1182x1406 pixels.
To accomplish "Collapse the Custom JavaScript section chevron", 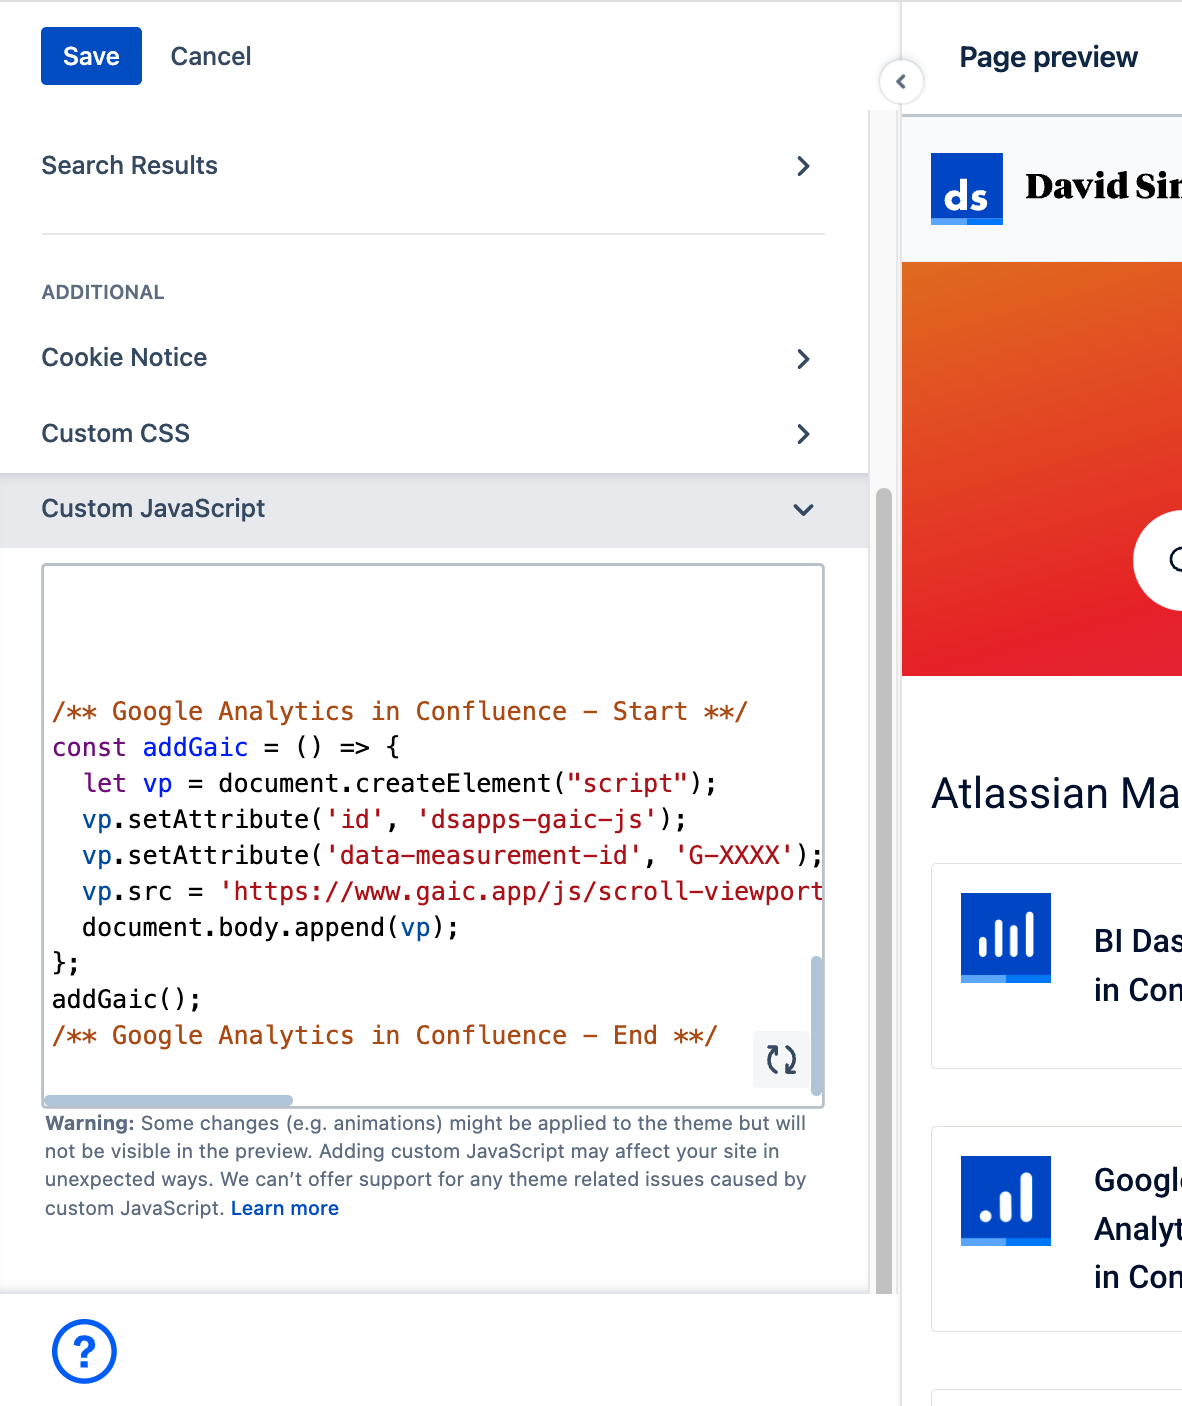I will click(802, 510).
